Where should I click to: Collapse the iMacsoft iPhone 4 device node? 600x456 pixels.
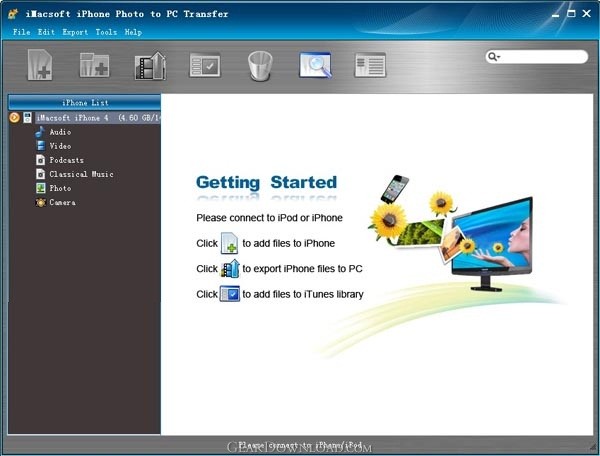(x=14, y=117)
